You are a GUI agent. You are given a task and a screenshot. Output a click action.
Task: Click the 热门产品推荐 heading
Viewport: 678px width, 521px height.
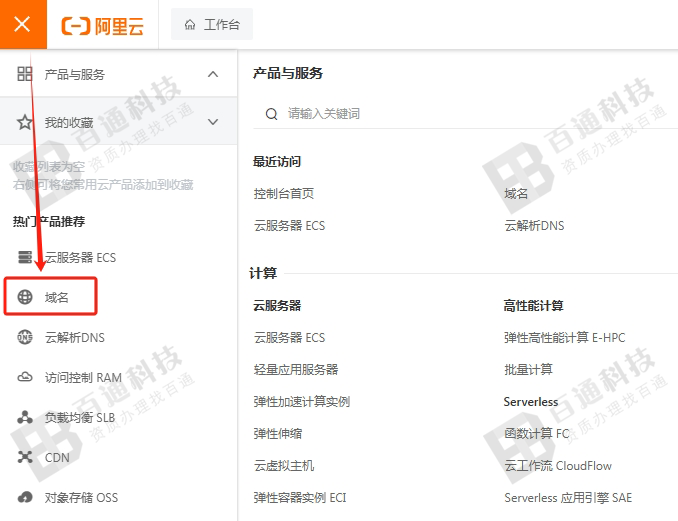click(49, 222)
